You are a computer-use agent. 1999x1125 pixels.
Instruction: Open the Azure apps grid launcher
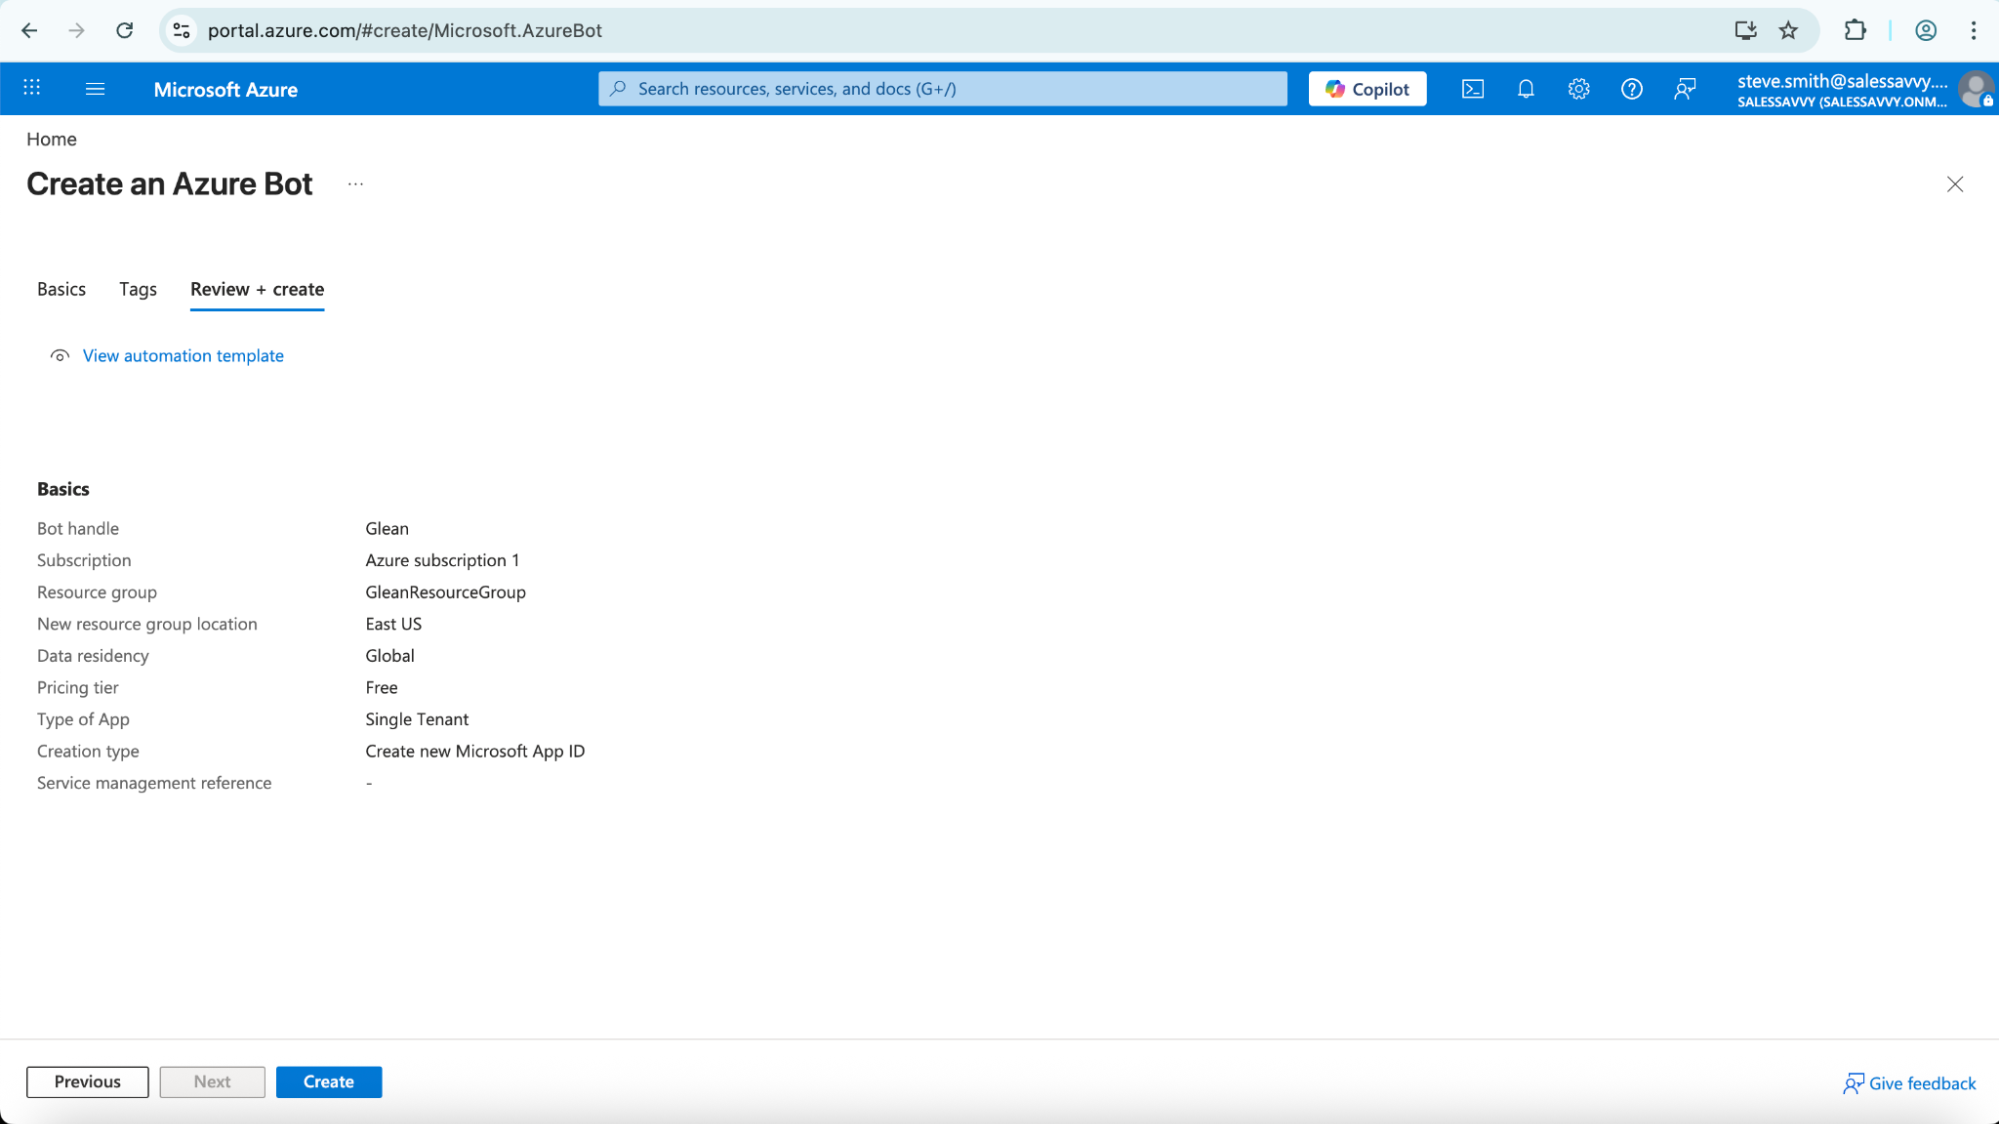click(x=32, y=88)
